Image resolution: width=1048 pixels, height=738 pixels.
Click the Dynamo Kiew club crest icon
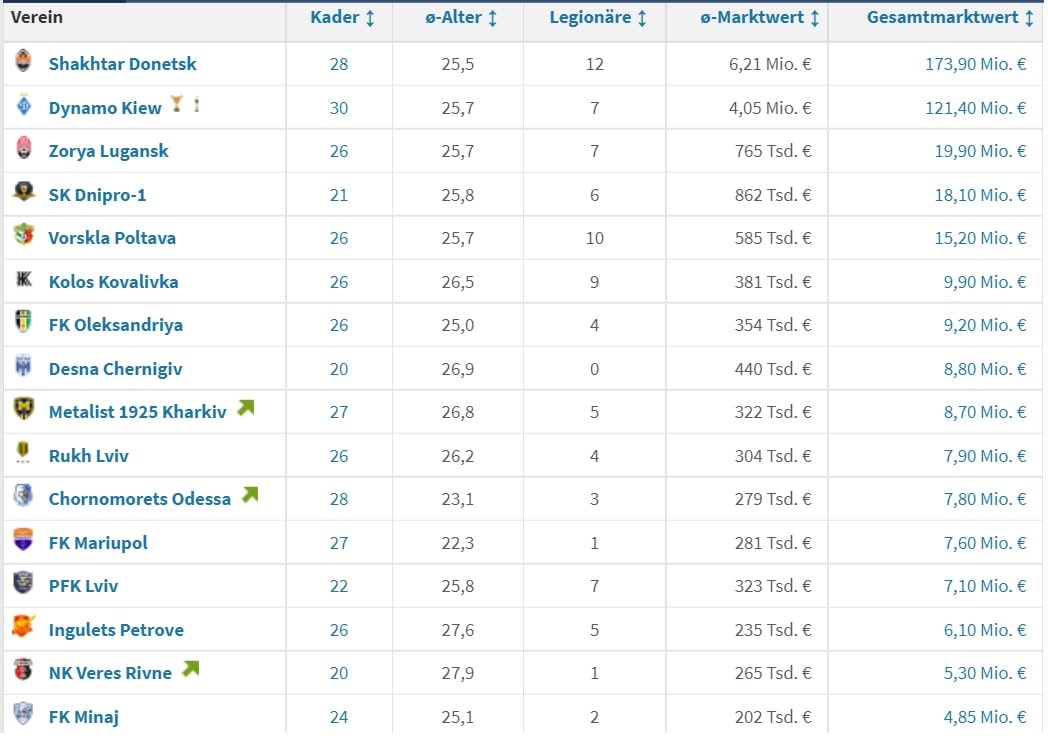tap(24, 106)
